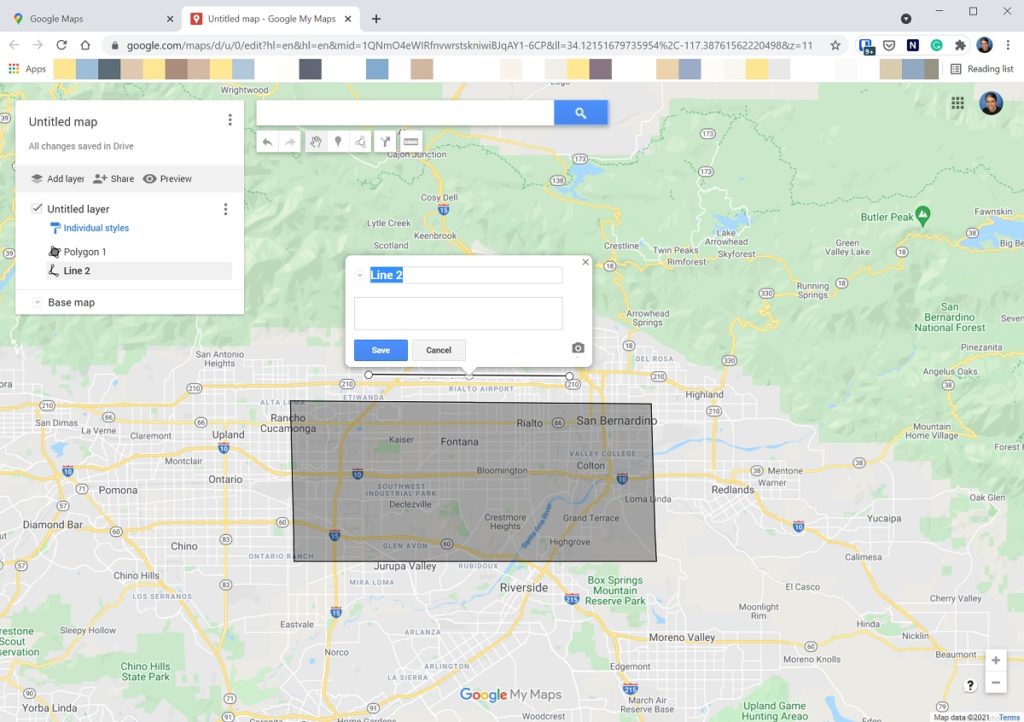Select the pan hand tool
This screenshot has width=1024, height=722.
[x=316, y=141]
